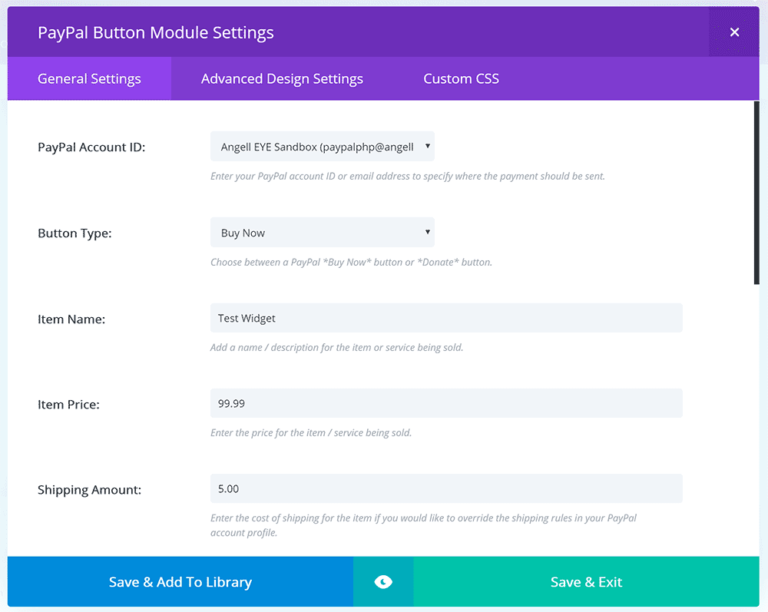The width and height of the screenshot is (768, 612).
Task: Open Advanced Design Settings tab
Action: tap(282, 79)
